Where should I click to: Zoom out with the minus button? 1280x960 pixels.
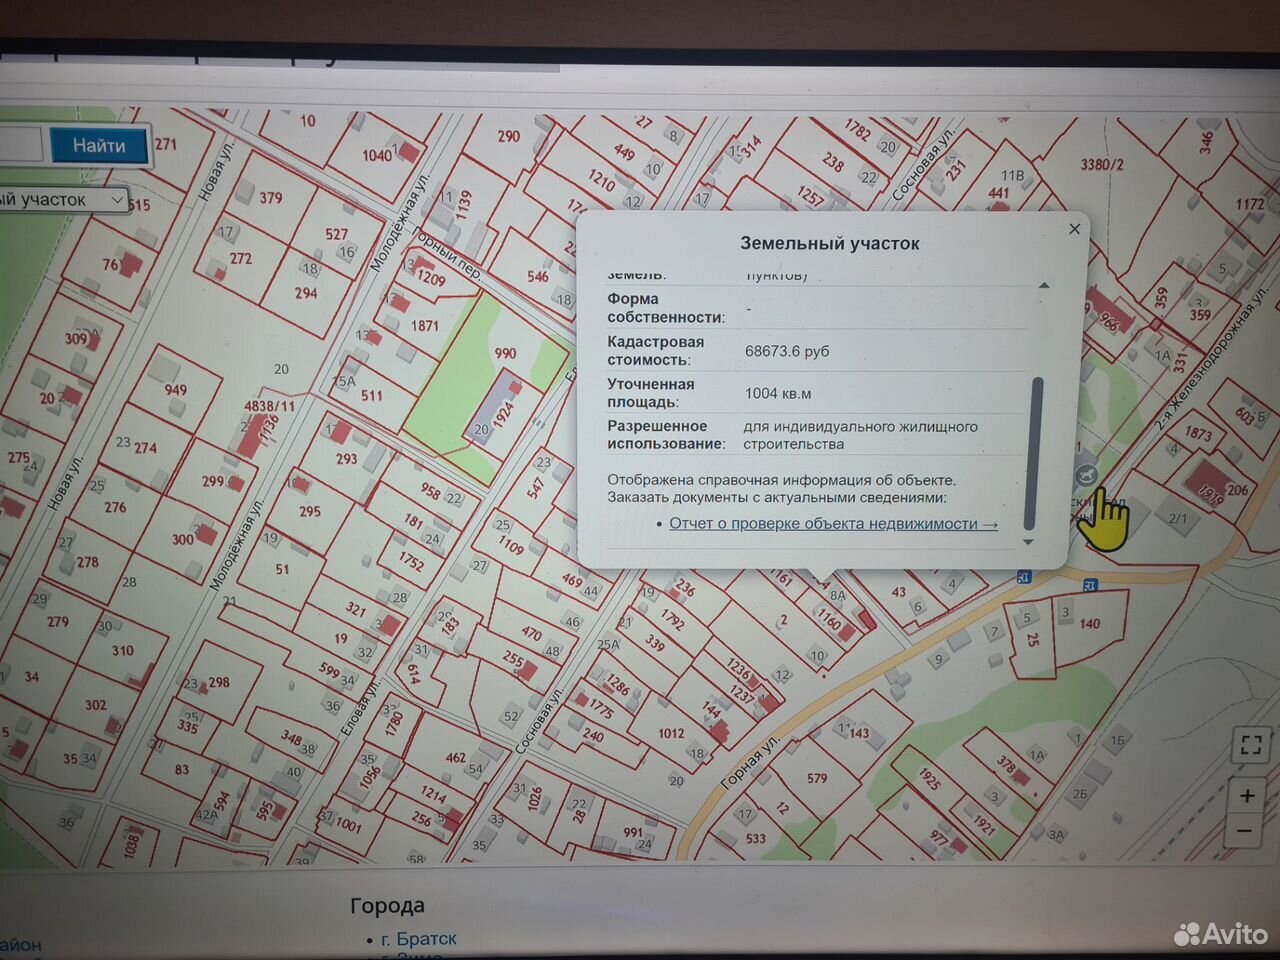pos(1245,831)
